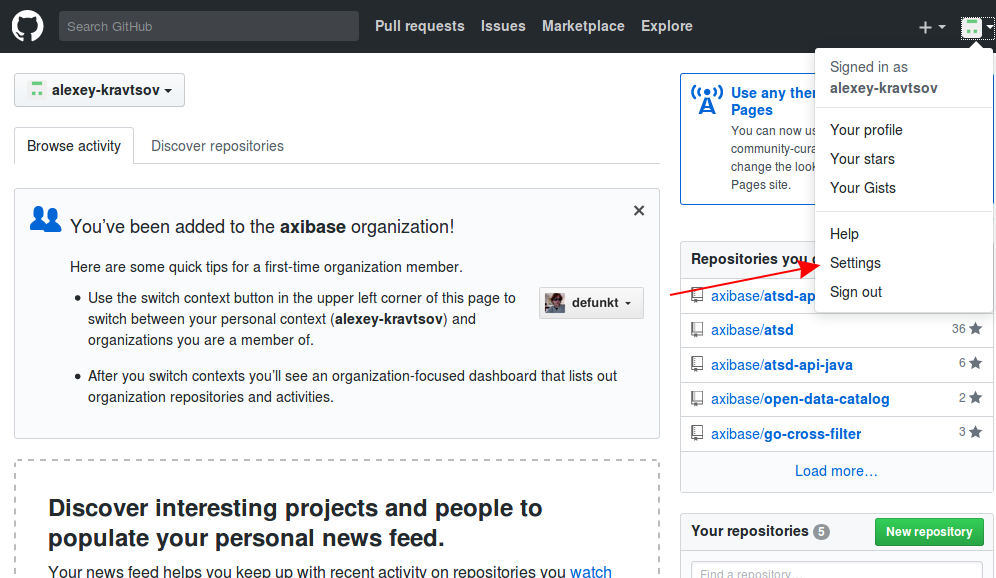Choose Your profile from user menu
This screenshot has height=578, width=996.
point(866,130)
